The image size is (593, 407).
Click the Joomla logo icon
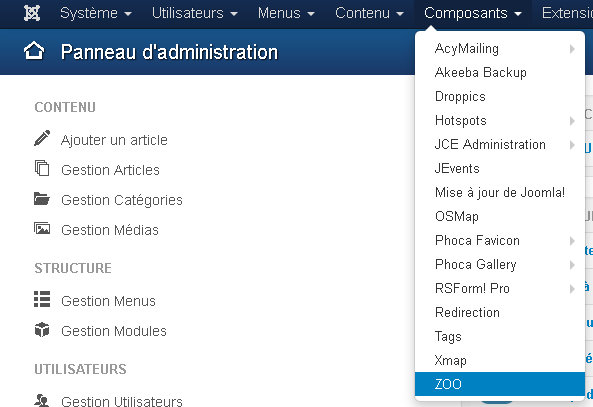(32, 13)
